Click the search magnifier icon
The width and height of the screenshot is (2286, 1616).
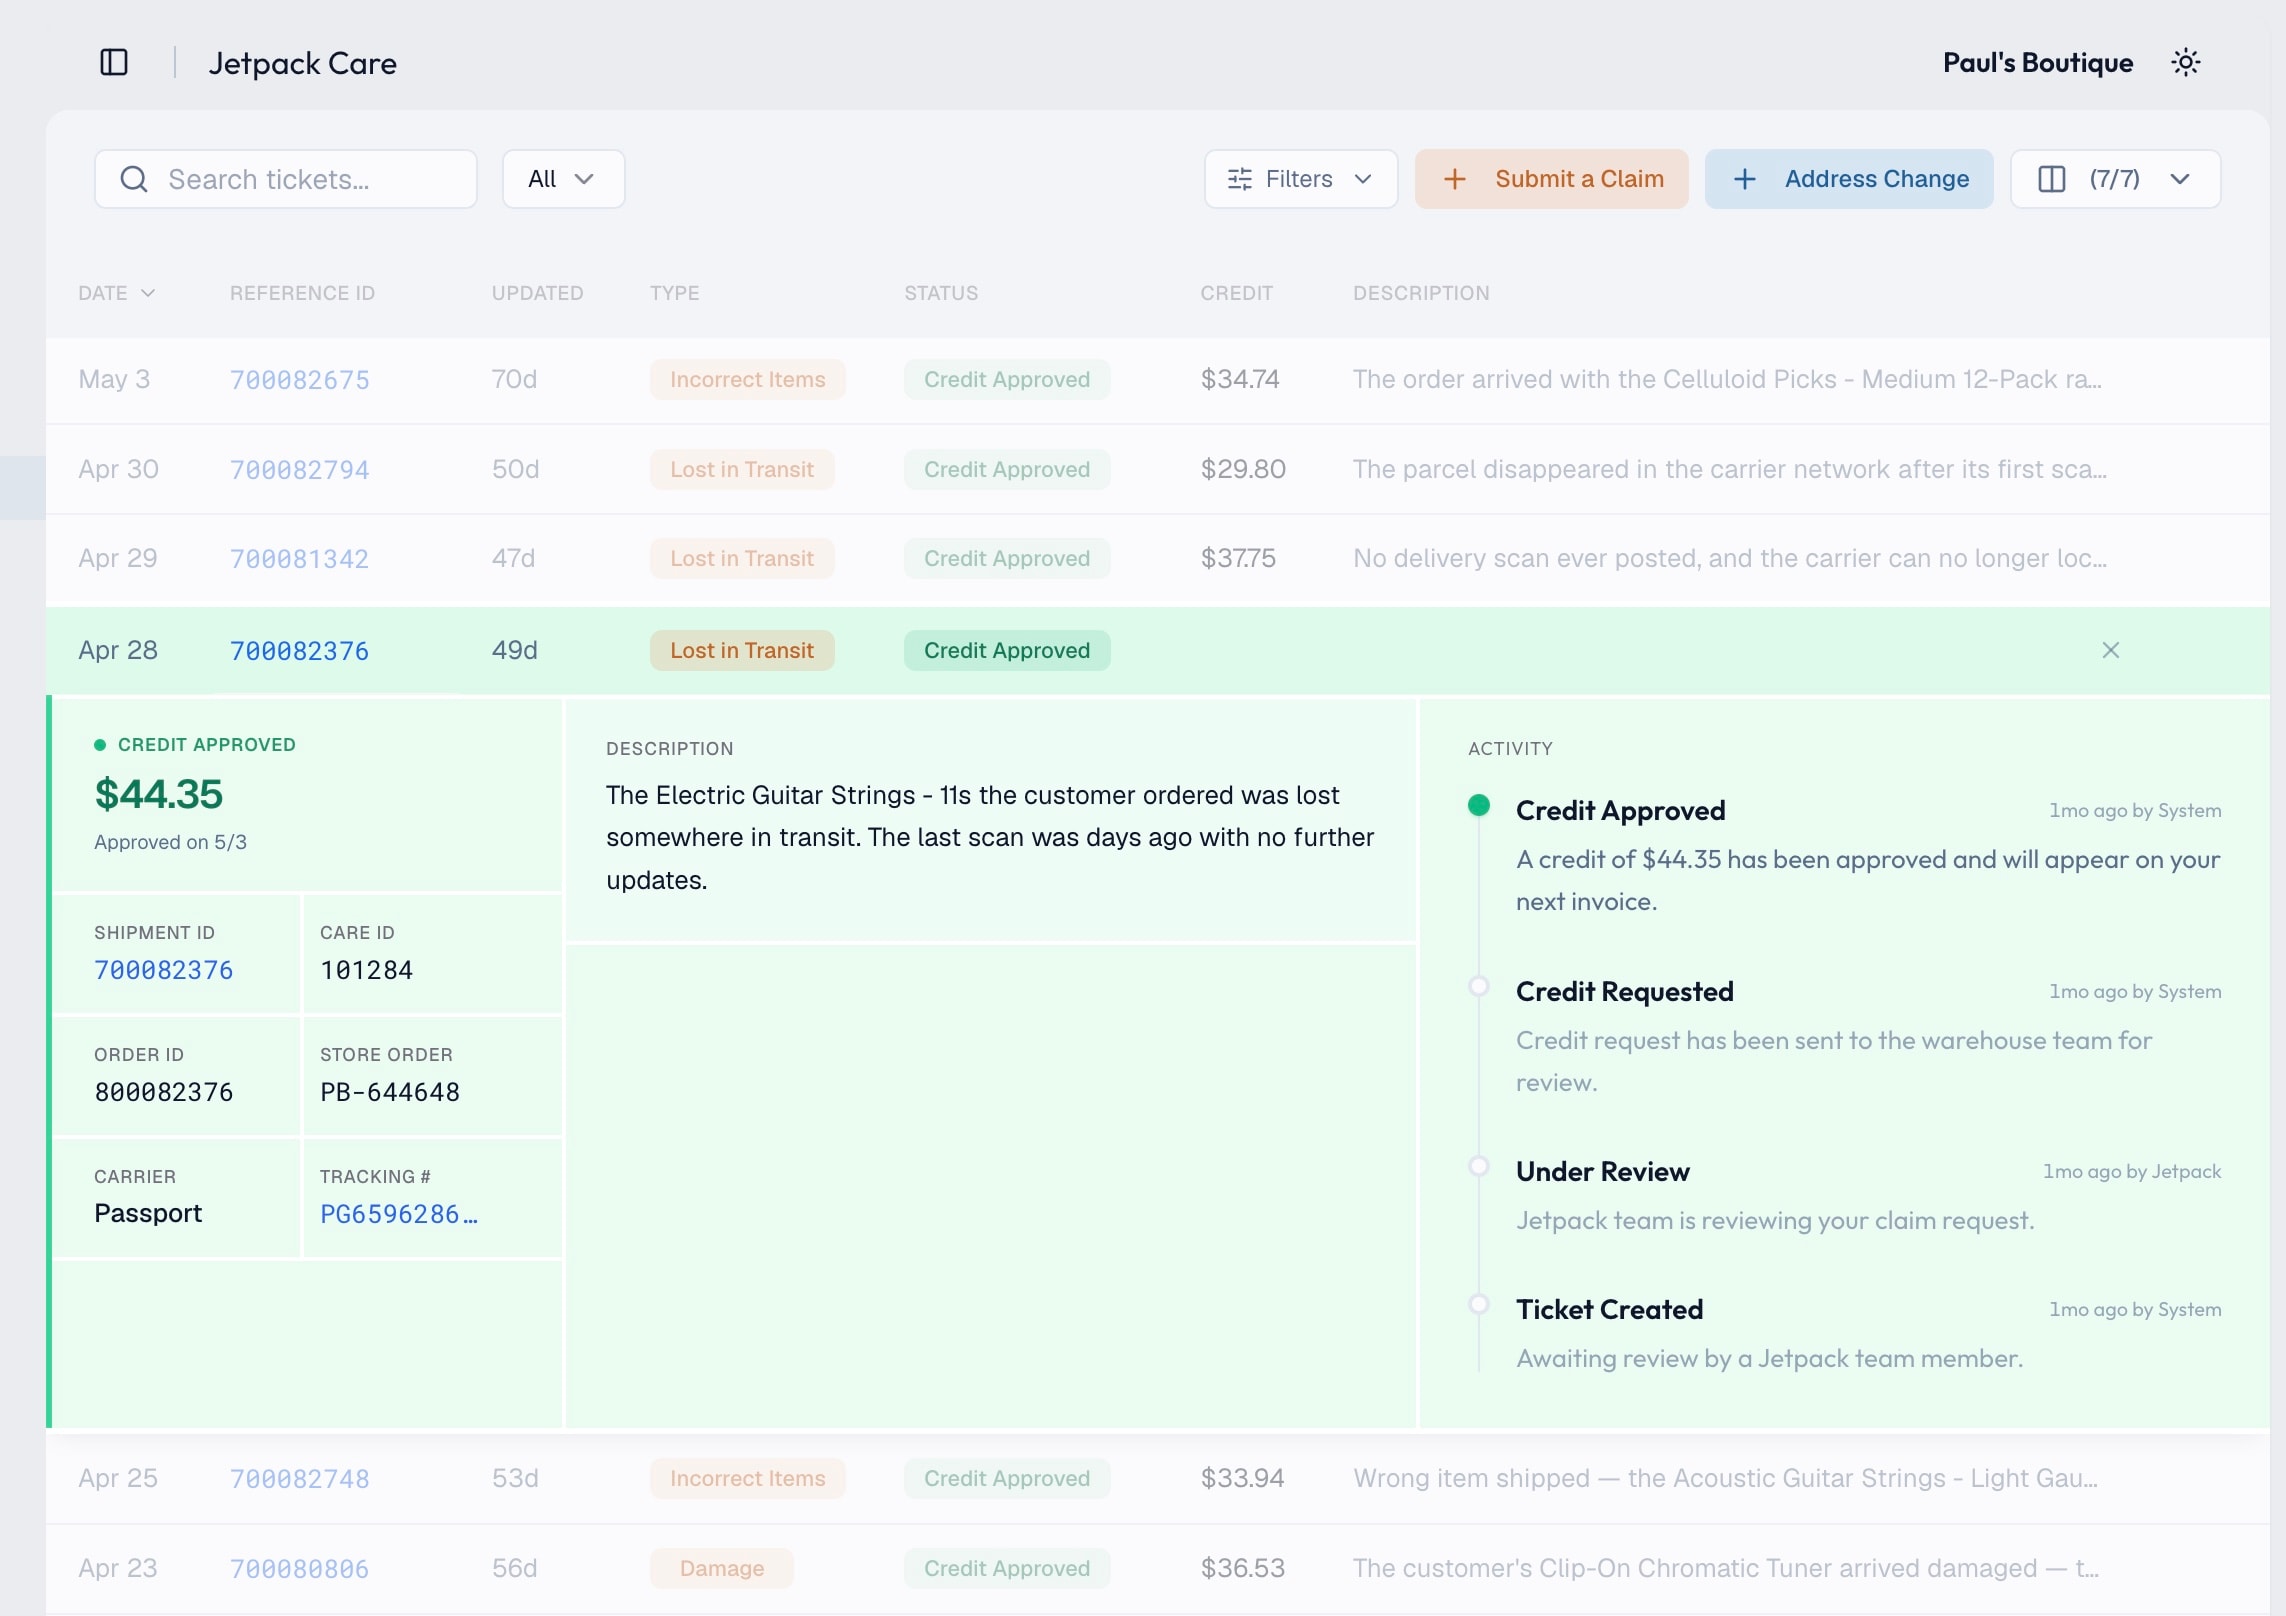pos(134,179)
